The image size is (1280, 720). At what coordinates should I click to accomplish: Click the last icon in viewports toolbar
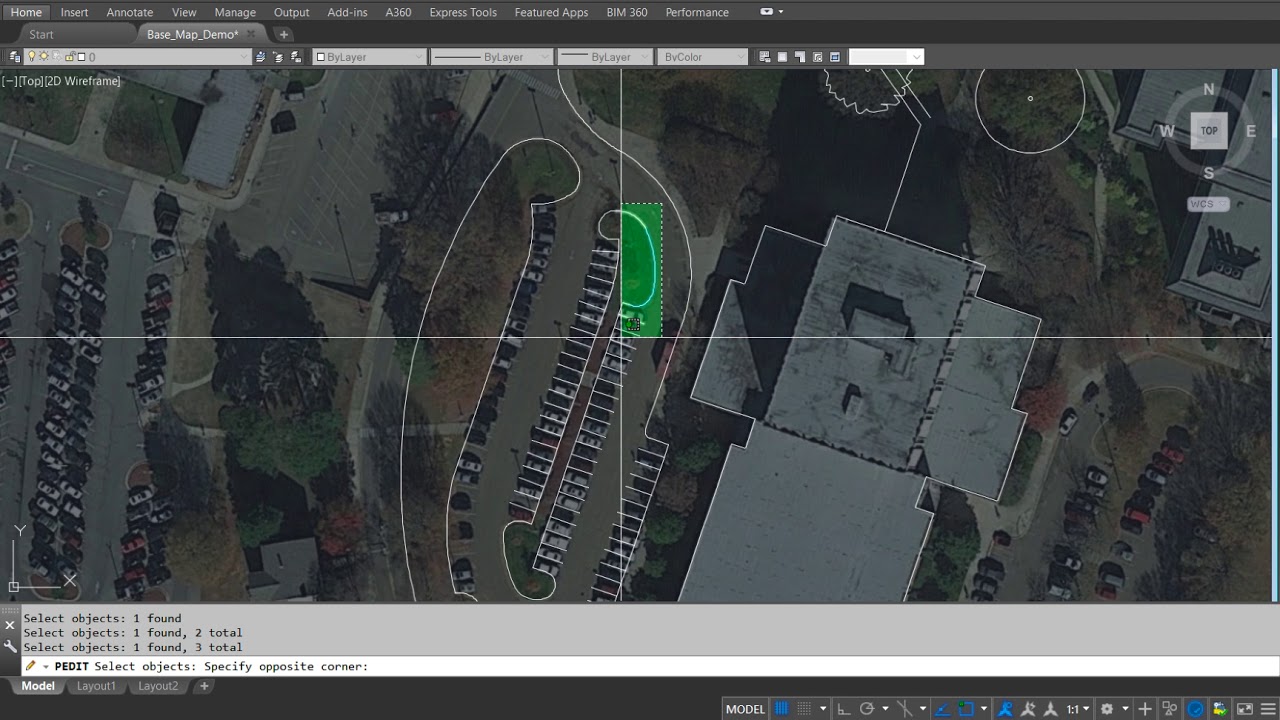click(x=835, y=57)
